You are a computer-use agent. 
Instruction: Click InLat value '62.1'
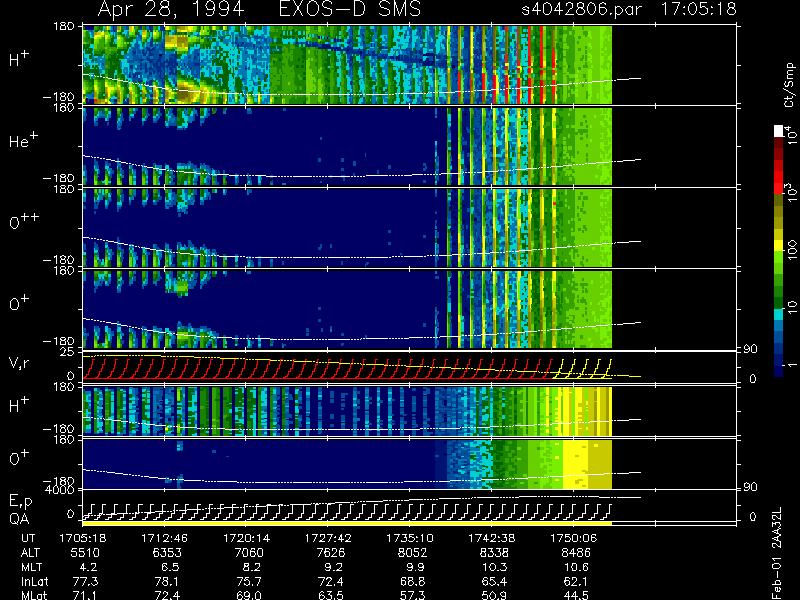576,582
